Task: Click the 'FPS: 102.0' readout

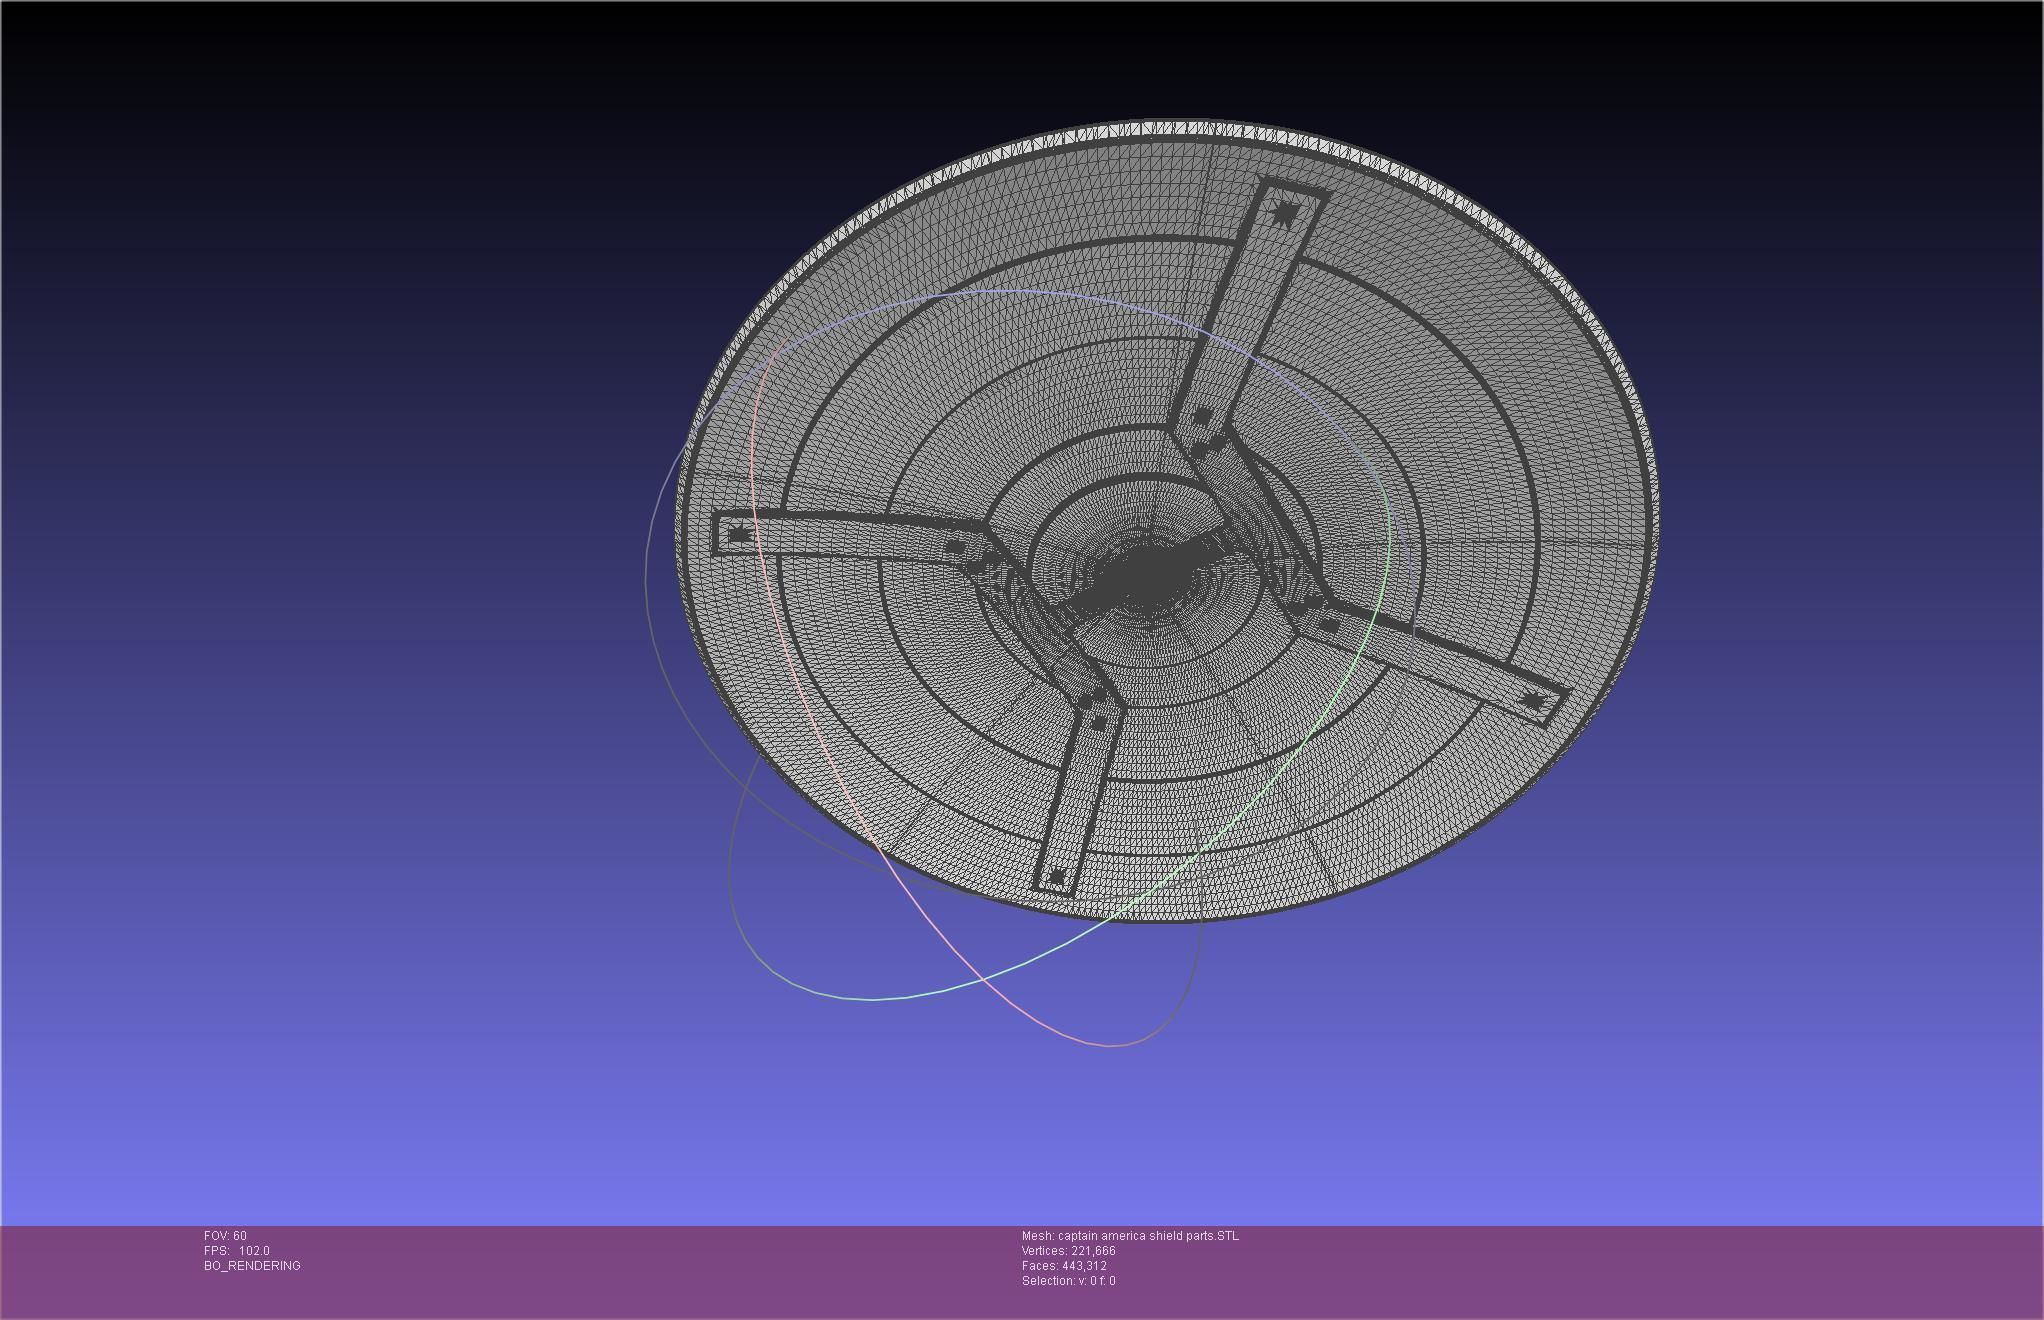Action: pos(236,1251)
